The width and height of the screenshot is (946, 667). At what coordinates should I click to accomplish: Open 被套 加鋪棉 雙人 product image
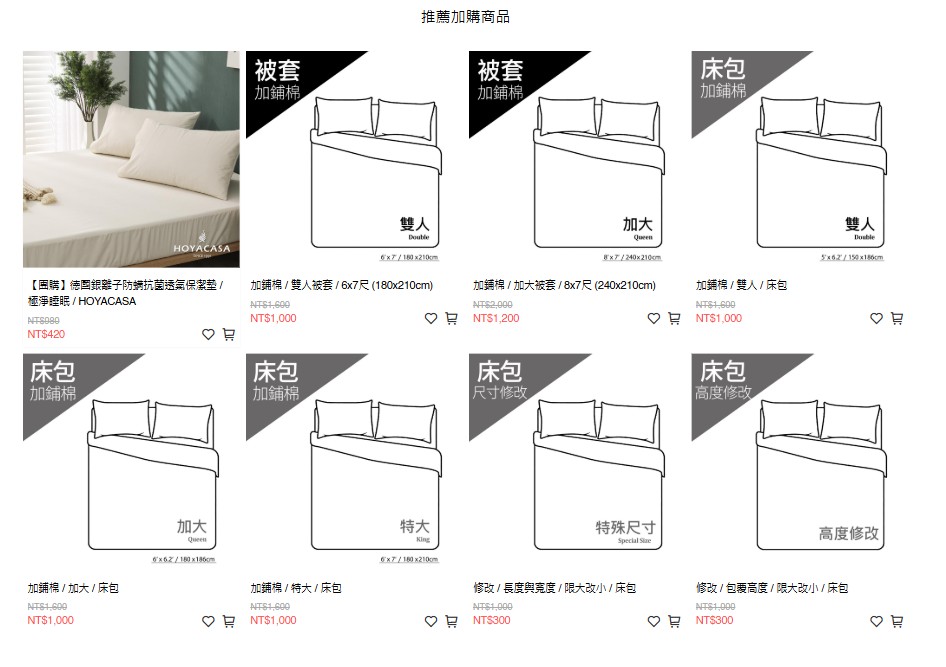coord(354,159)
